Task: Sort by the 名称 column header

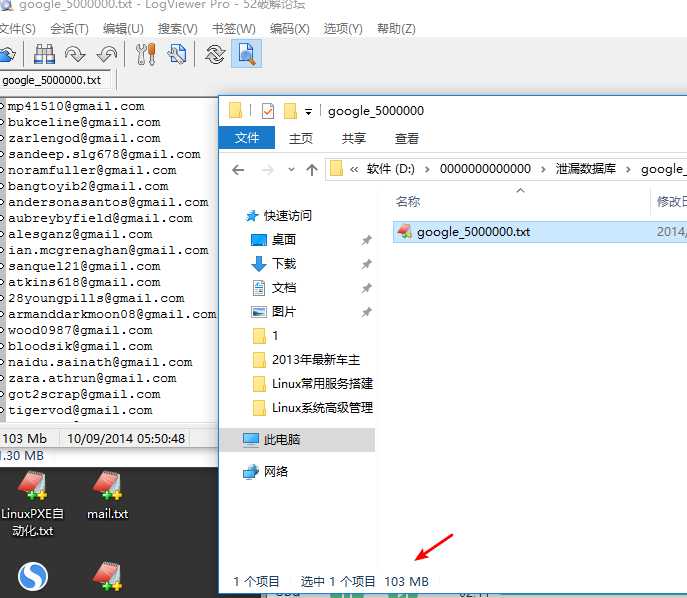Action: (x=407, y=202)
